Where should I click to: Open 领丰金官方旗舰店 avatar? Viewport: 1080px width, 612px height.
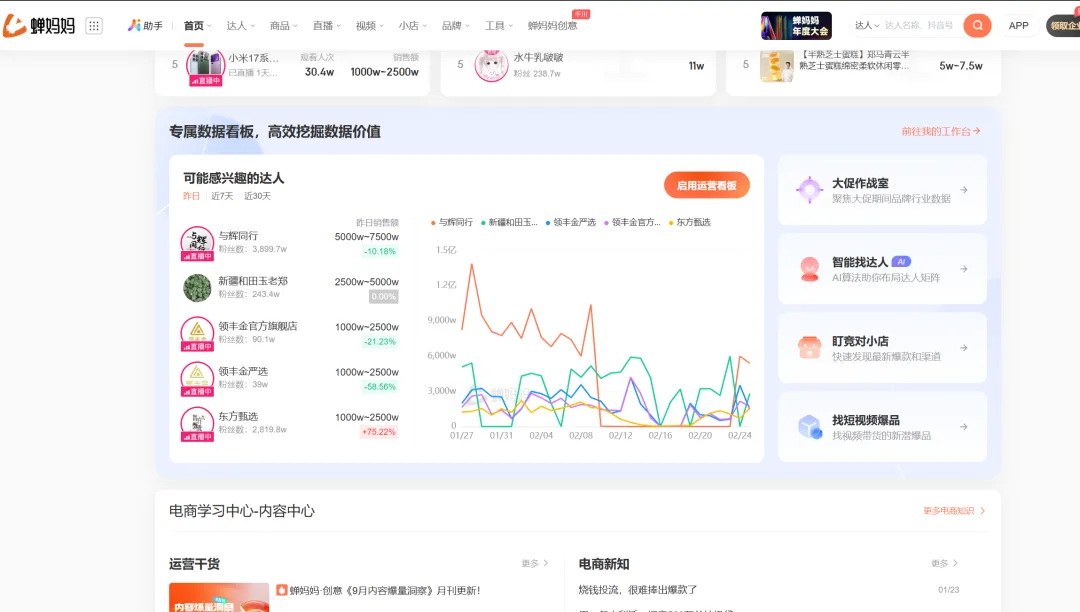[x=197, y=333]
